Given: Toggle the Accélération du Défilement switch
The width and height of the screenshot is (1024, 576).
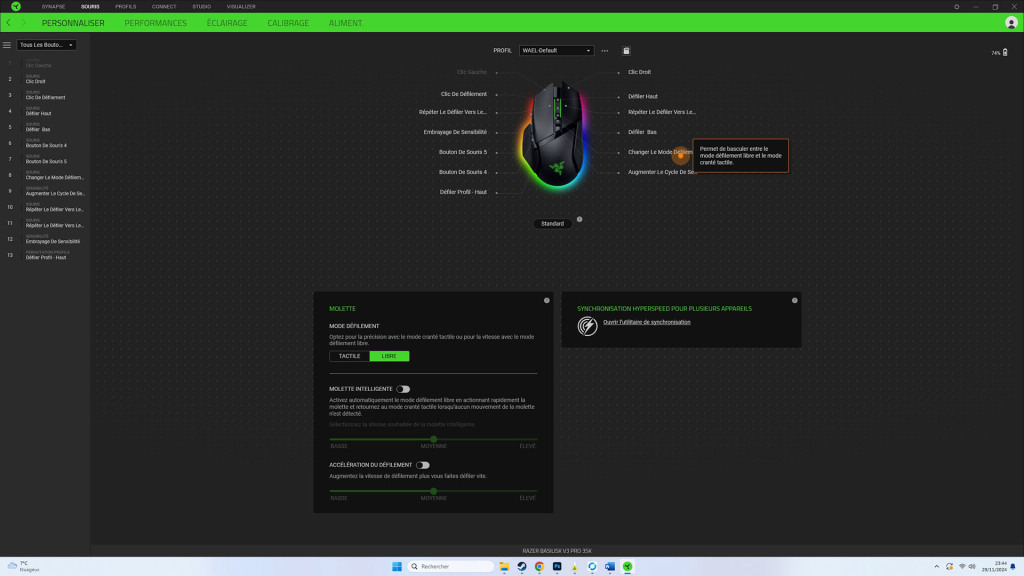Looking at the screenshot, I should pos(423,465).
